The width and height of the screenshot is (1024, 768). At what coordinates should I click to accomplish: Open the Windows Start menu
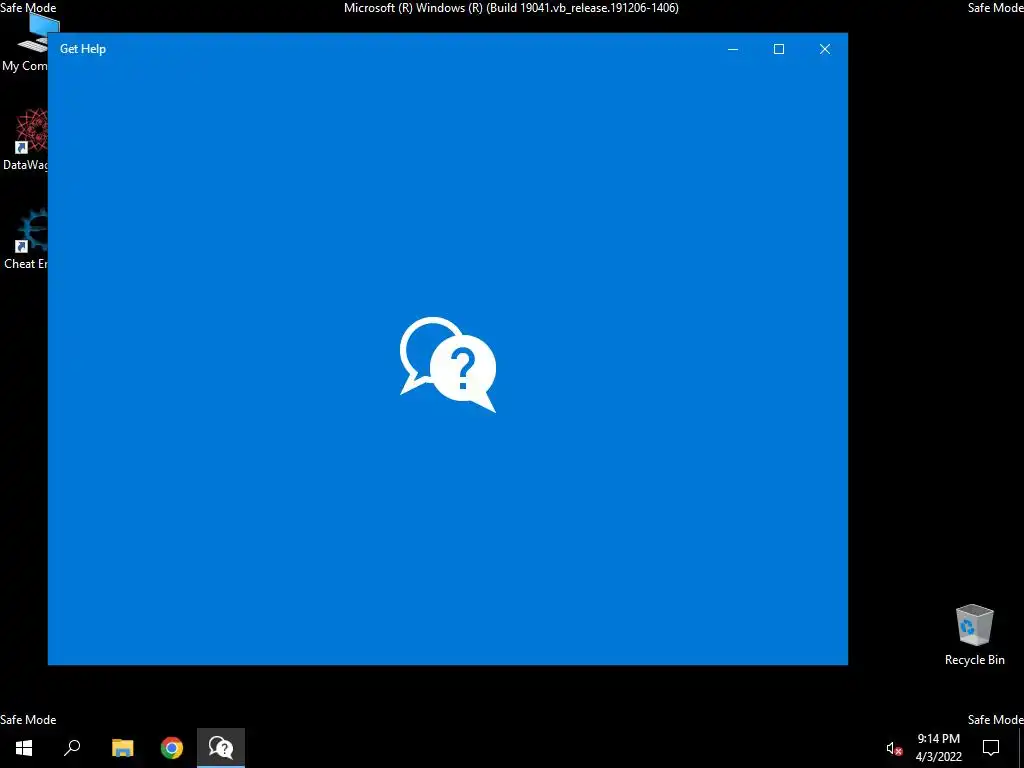pyautogui.click(x=24, y=748)
